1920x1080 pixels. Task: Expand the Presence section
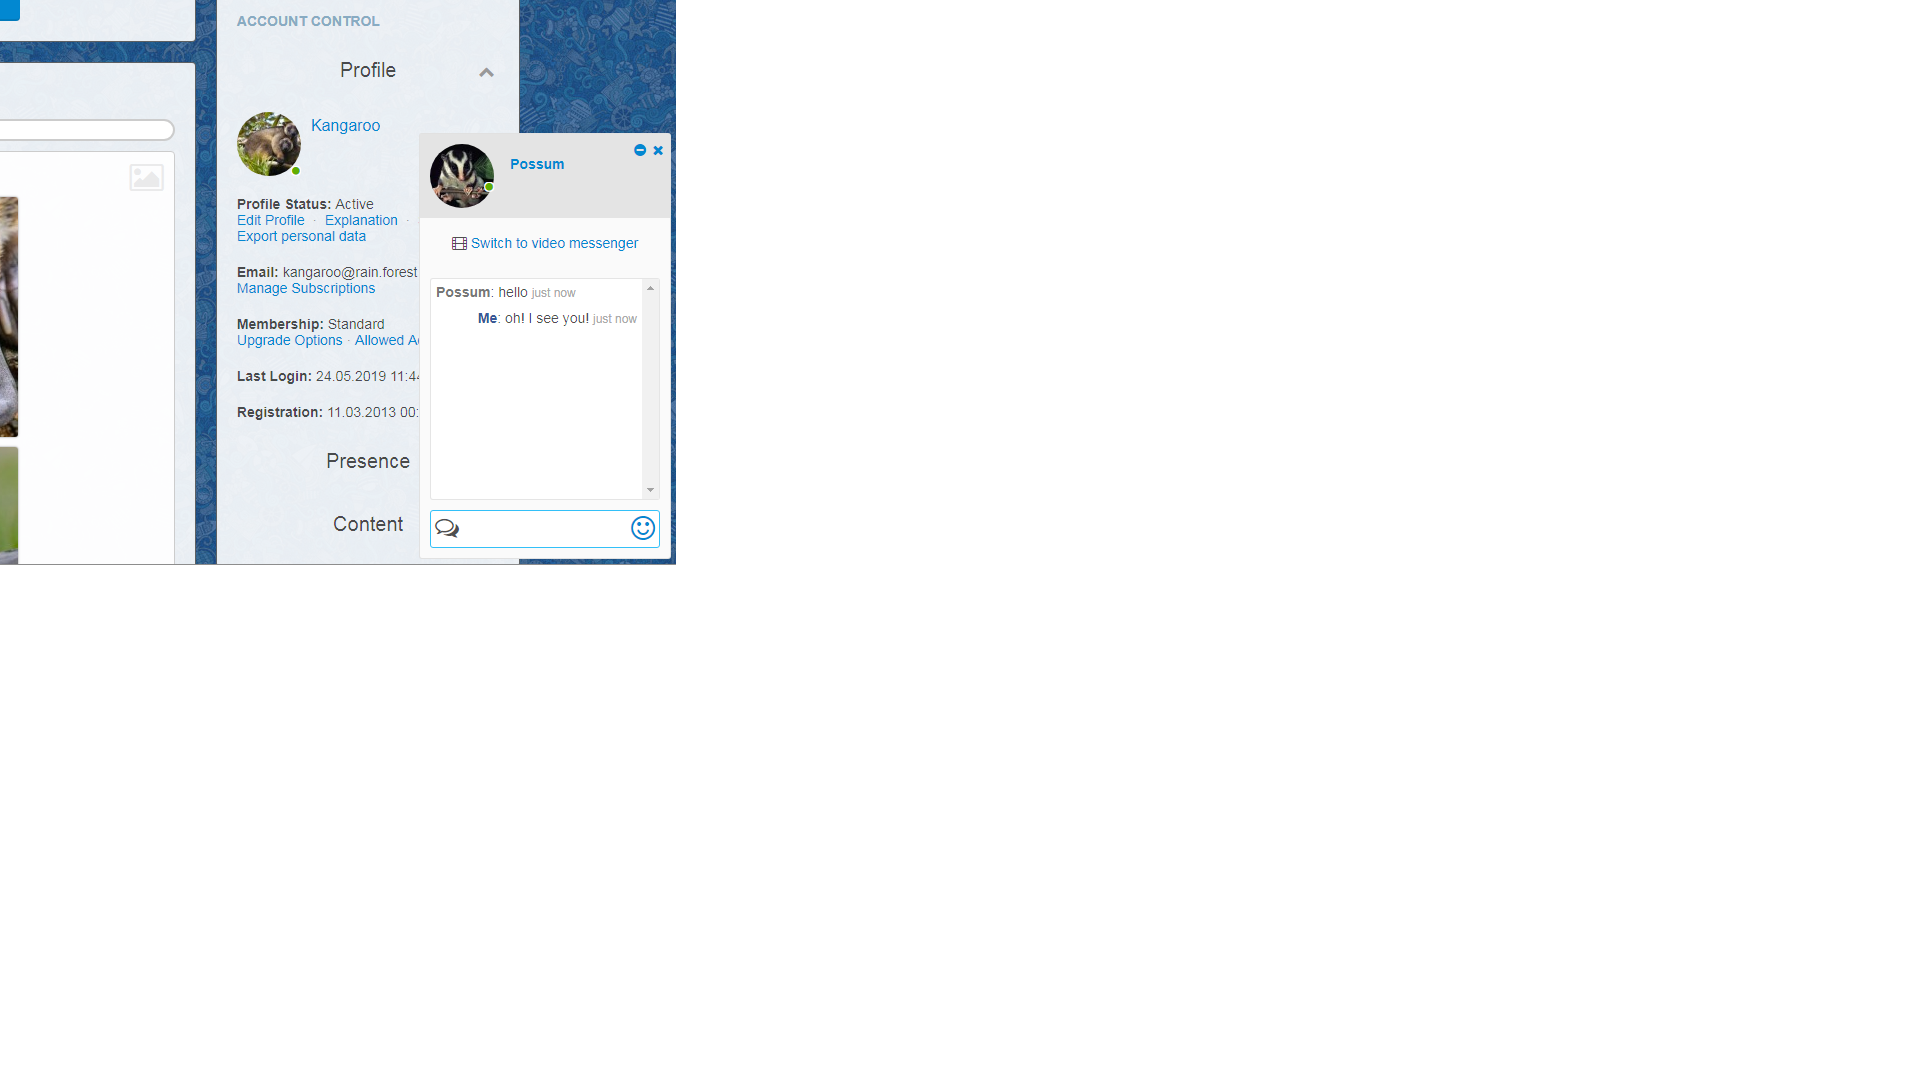click(368, 461)
